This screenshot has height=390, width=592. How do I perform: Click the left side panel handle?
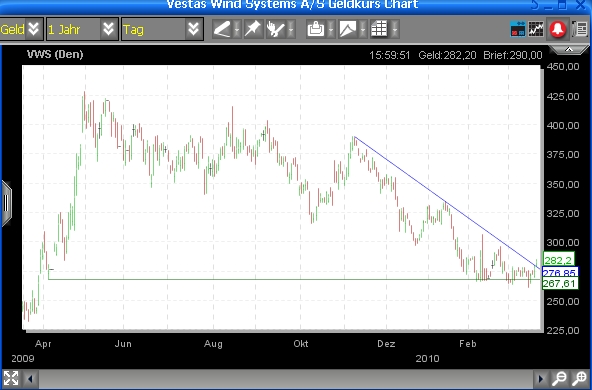(x=6, y=203)
